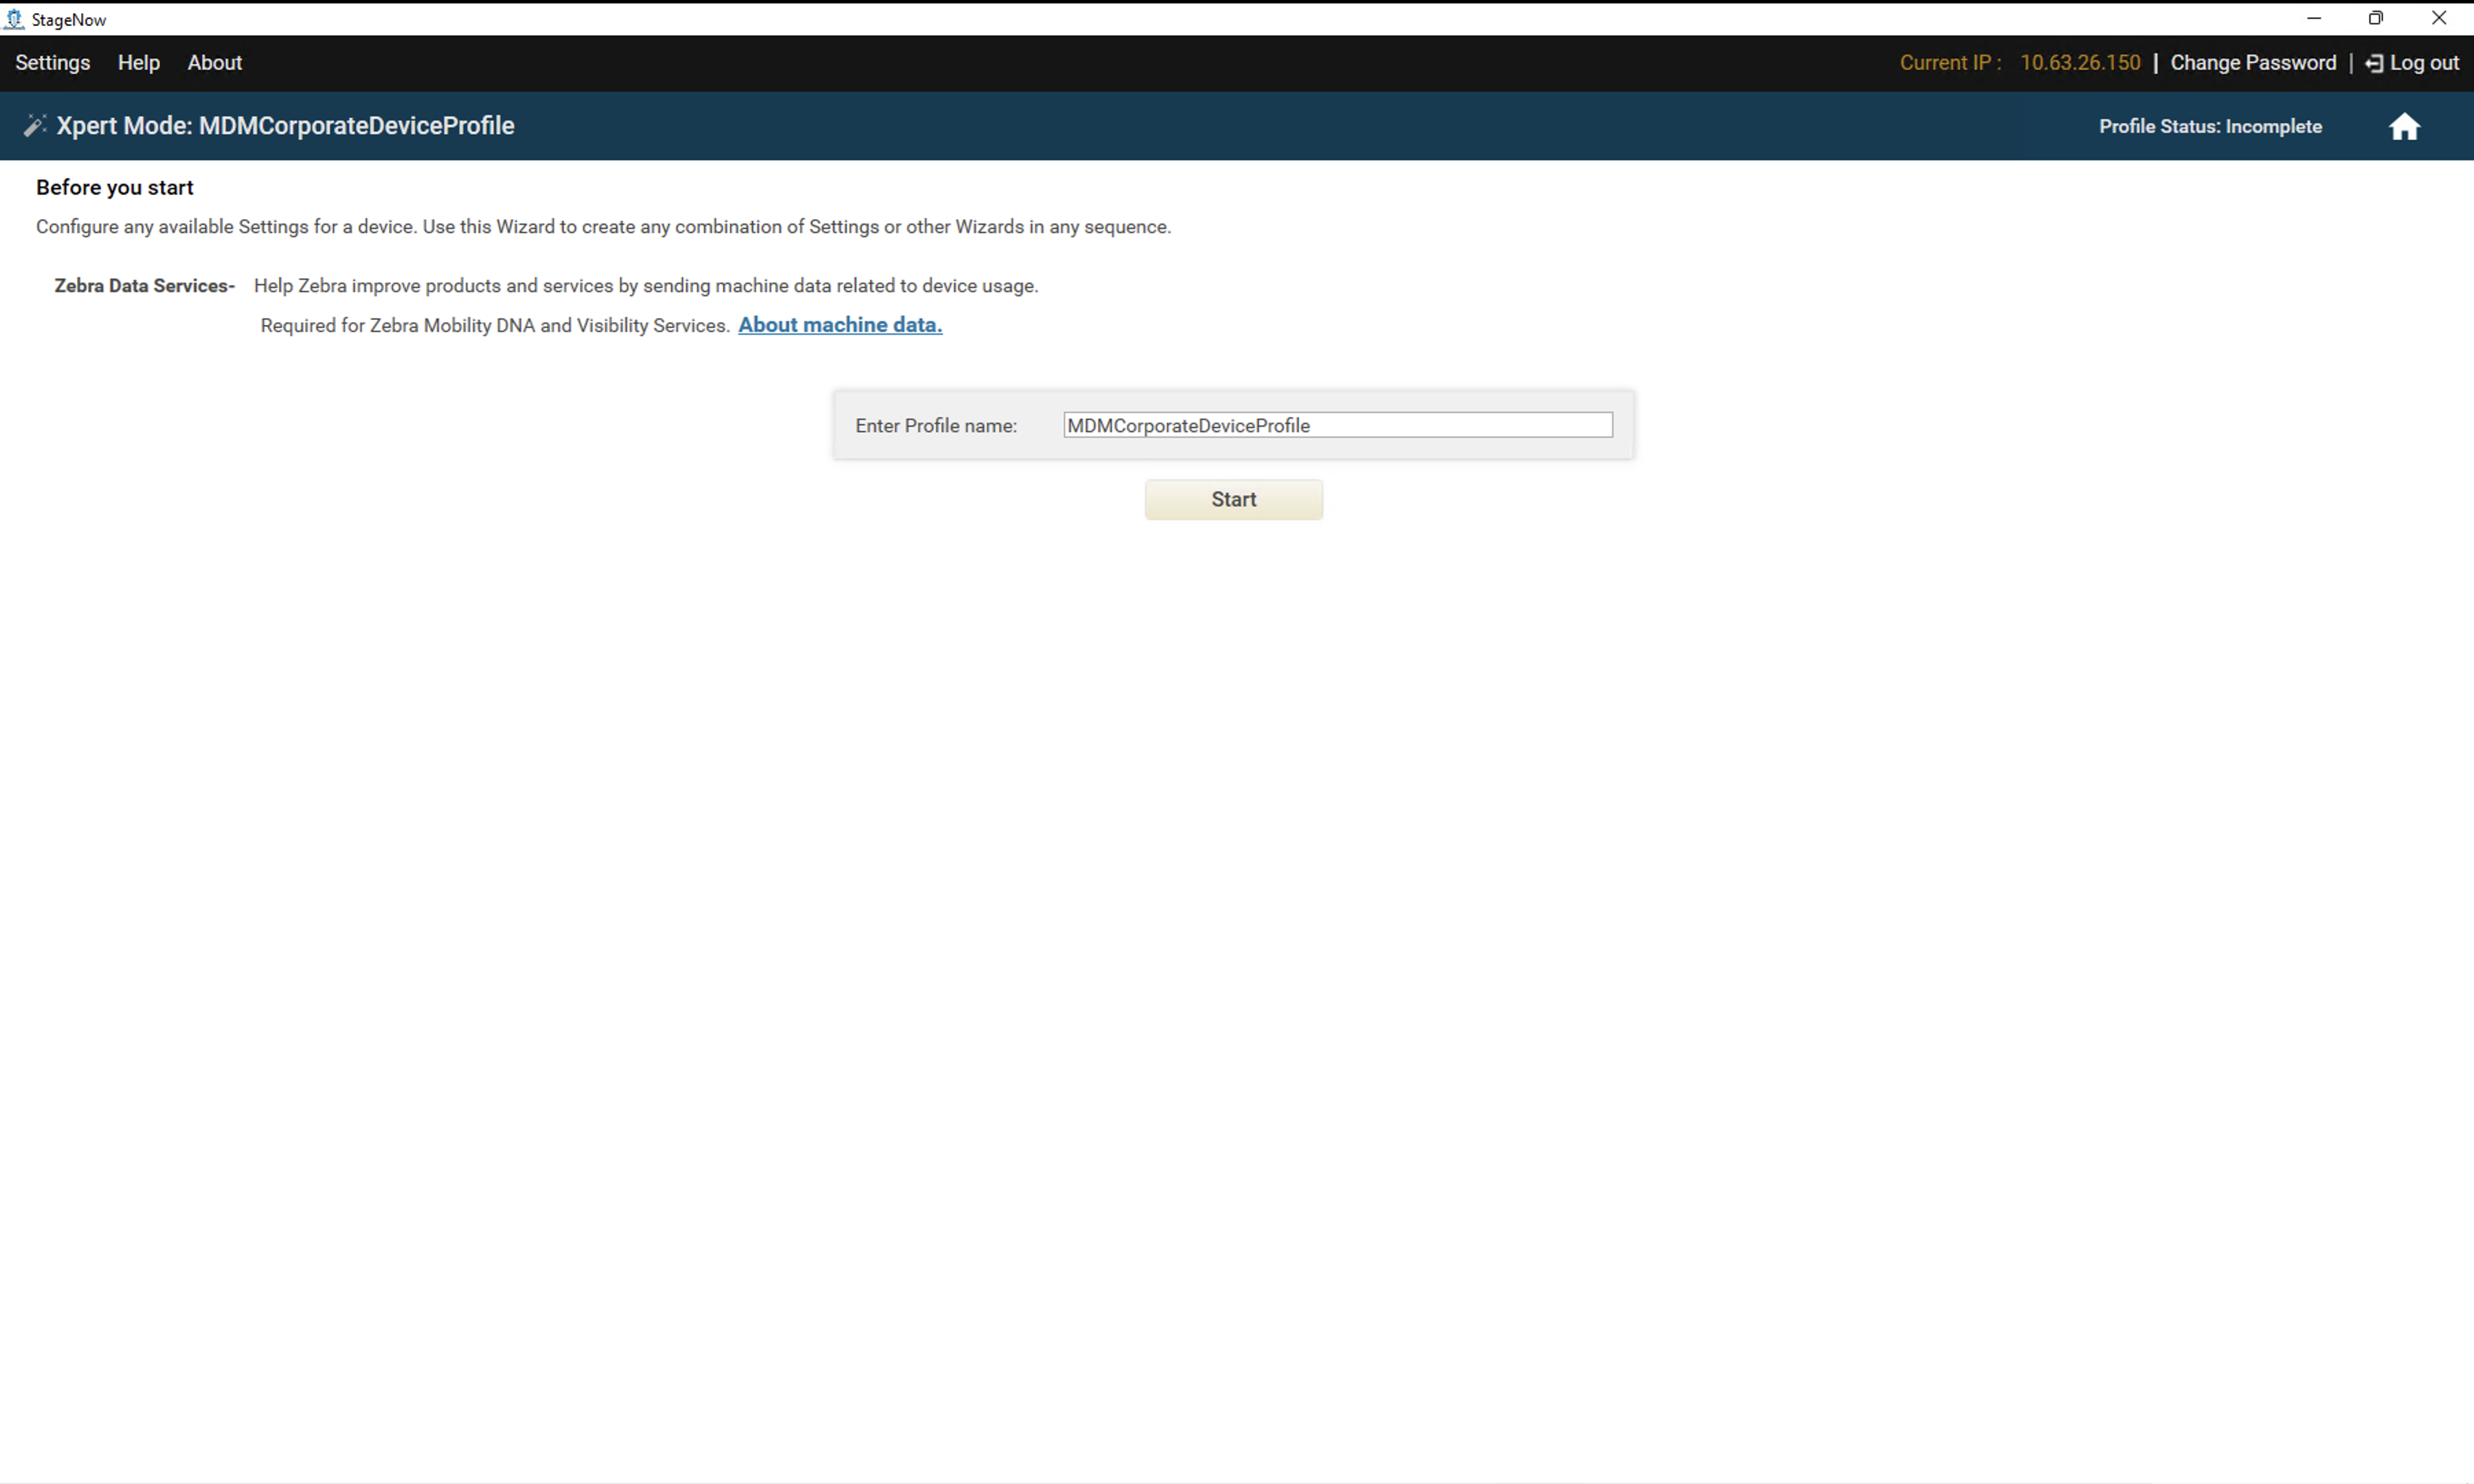
Task: Click the current IP address 10.63.26.150
Action: (2079, 63)
